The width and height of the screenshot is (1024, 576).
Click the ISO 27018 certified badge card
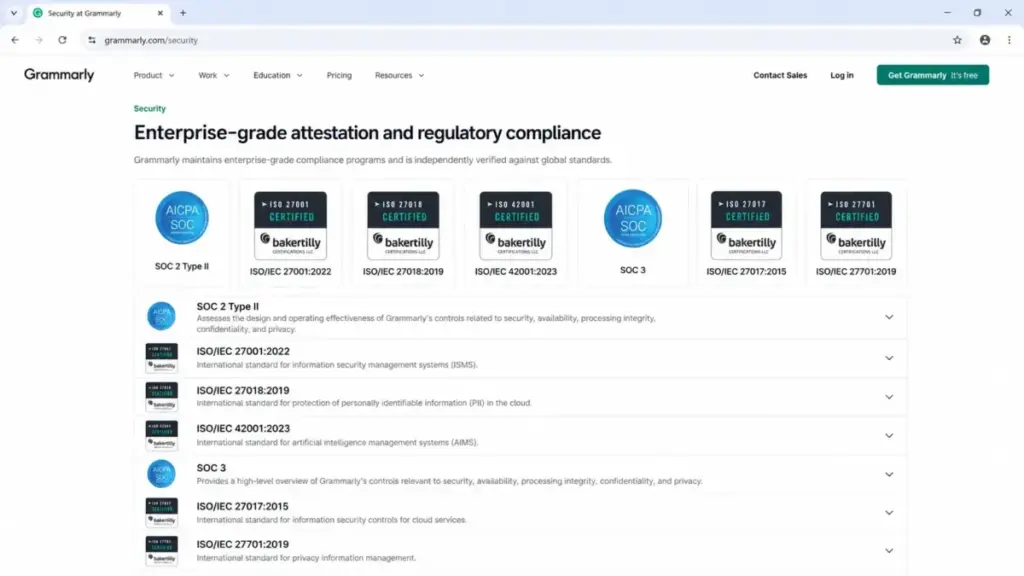tap(403, 232)
